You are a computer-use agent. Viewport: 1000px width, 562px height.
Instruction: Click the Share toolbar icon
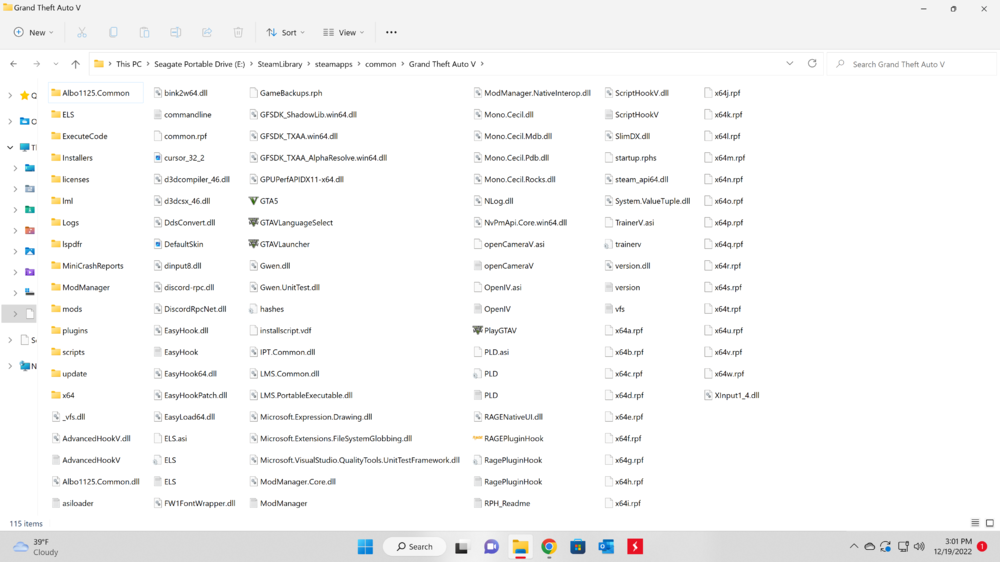point(207,33)
